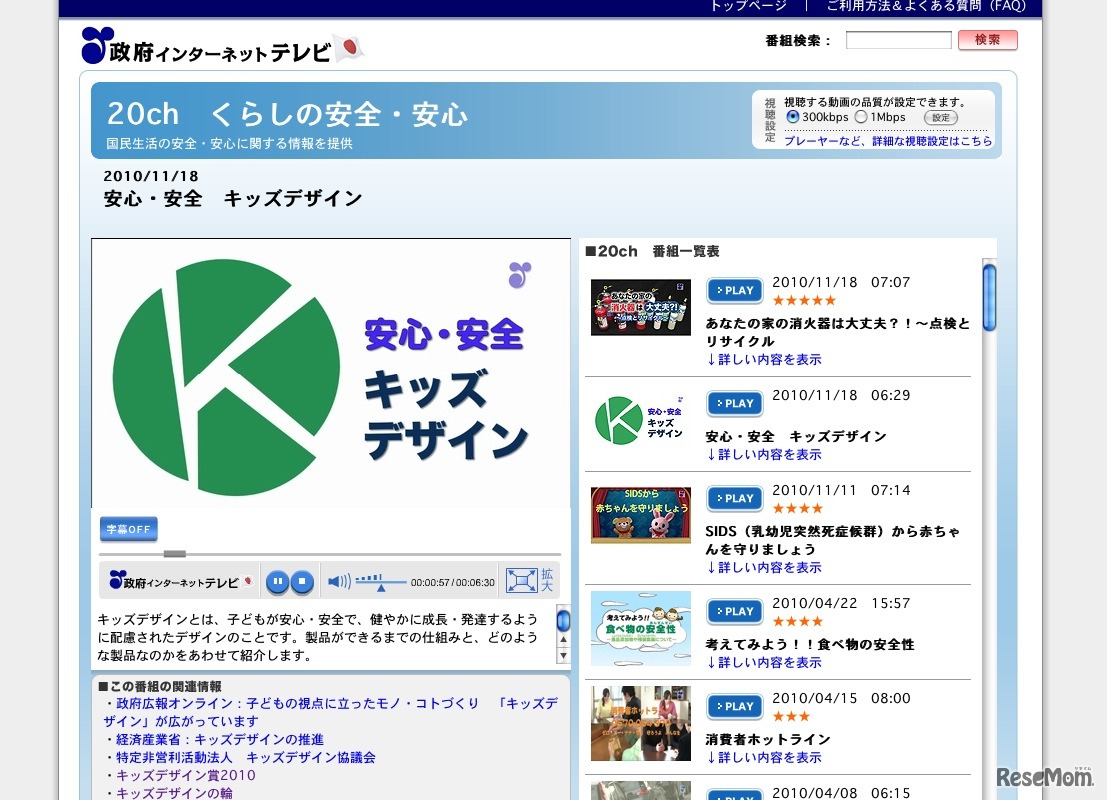This screenshot has width=1107, height=800.
Task: Stop the video with the stop button
Action: coord(301,581)
